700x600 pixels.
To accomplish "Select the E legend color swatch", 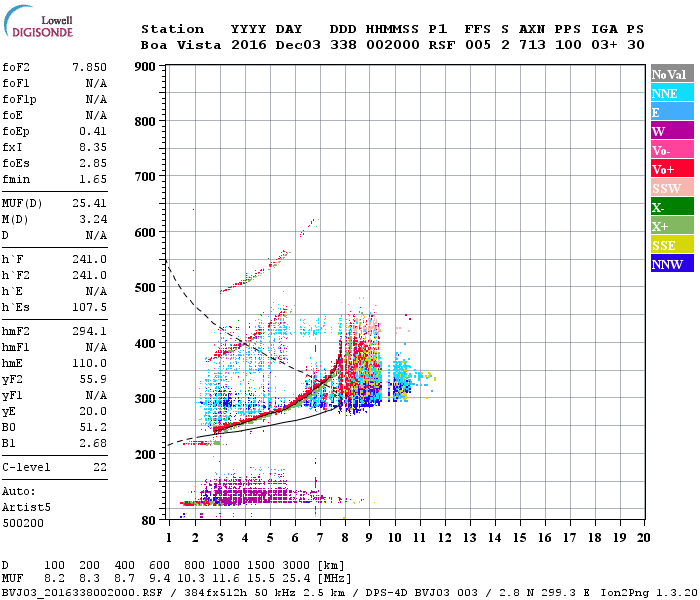I will [672, 112].
